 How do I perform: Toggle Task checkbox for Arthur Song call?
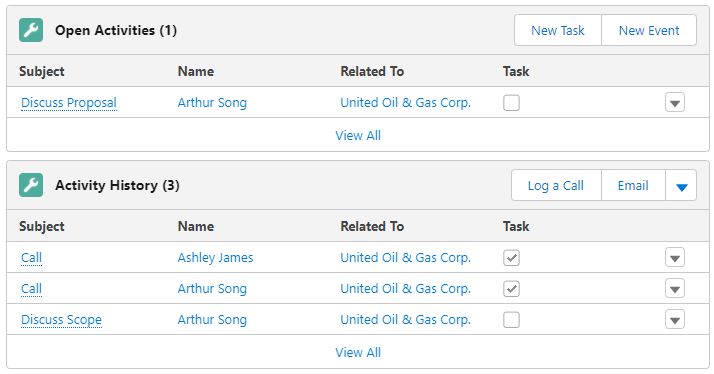(x=511, y=288)
